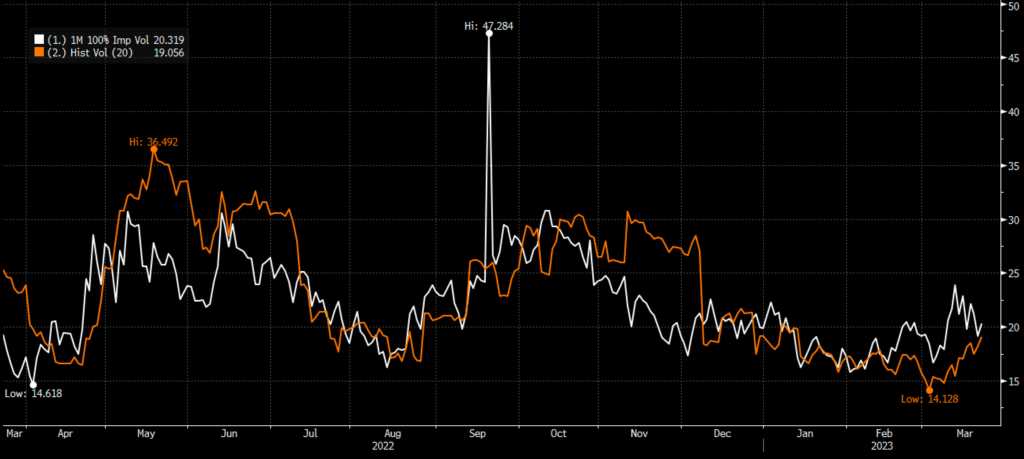
Task: Select the orange low-point marker near March 2023
Action: pyautogui.click(x=929, y=390)
